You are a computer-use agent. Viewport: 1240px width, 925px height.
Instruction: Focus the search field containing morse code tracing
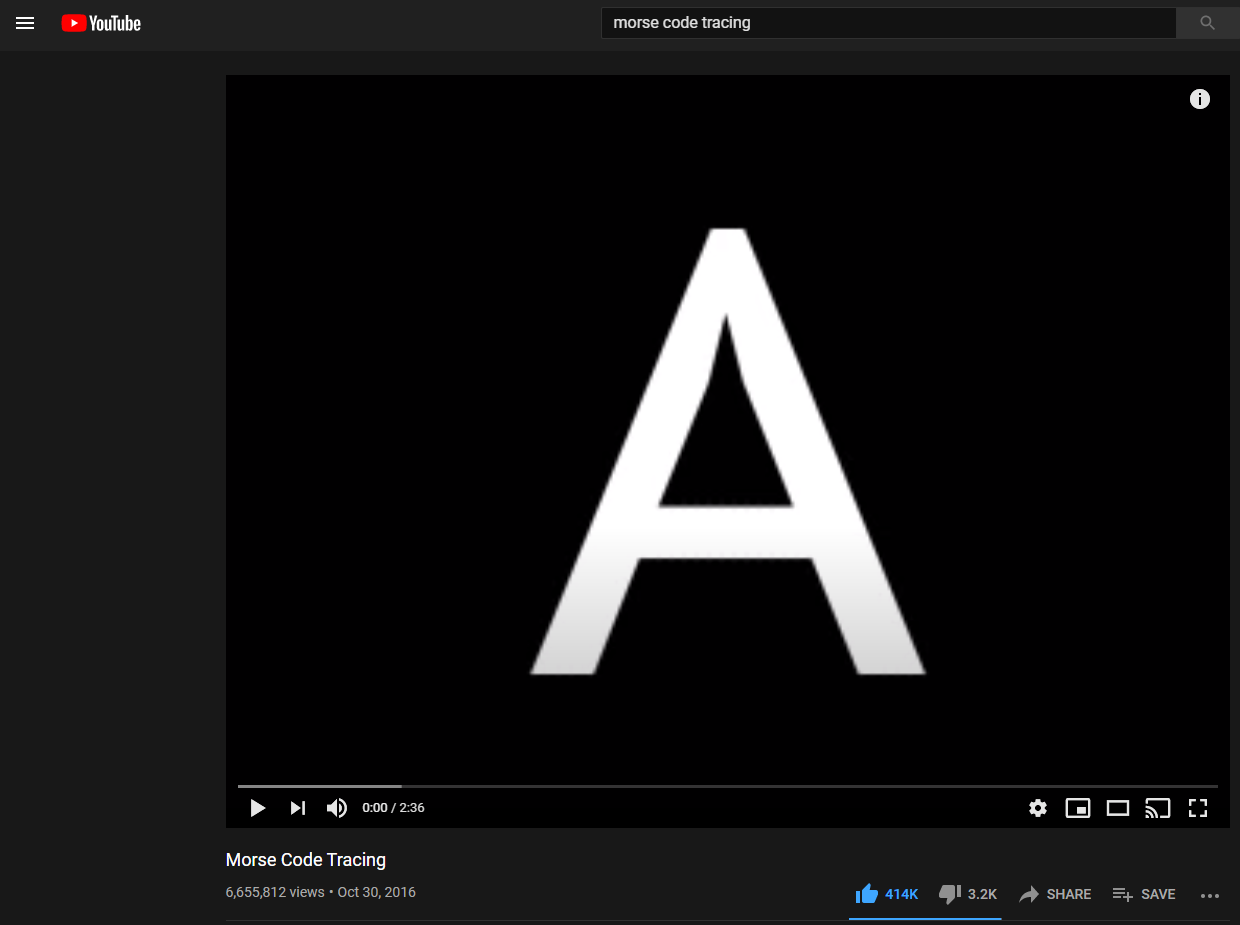tap(887, 23)
